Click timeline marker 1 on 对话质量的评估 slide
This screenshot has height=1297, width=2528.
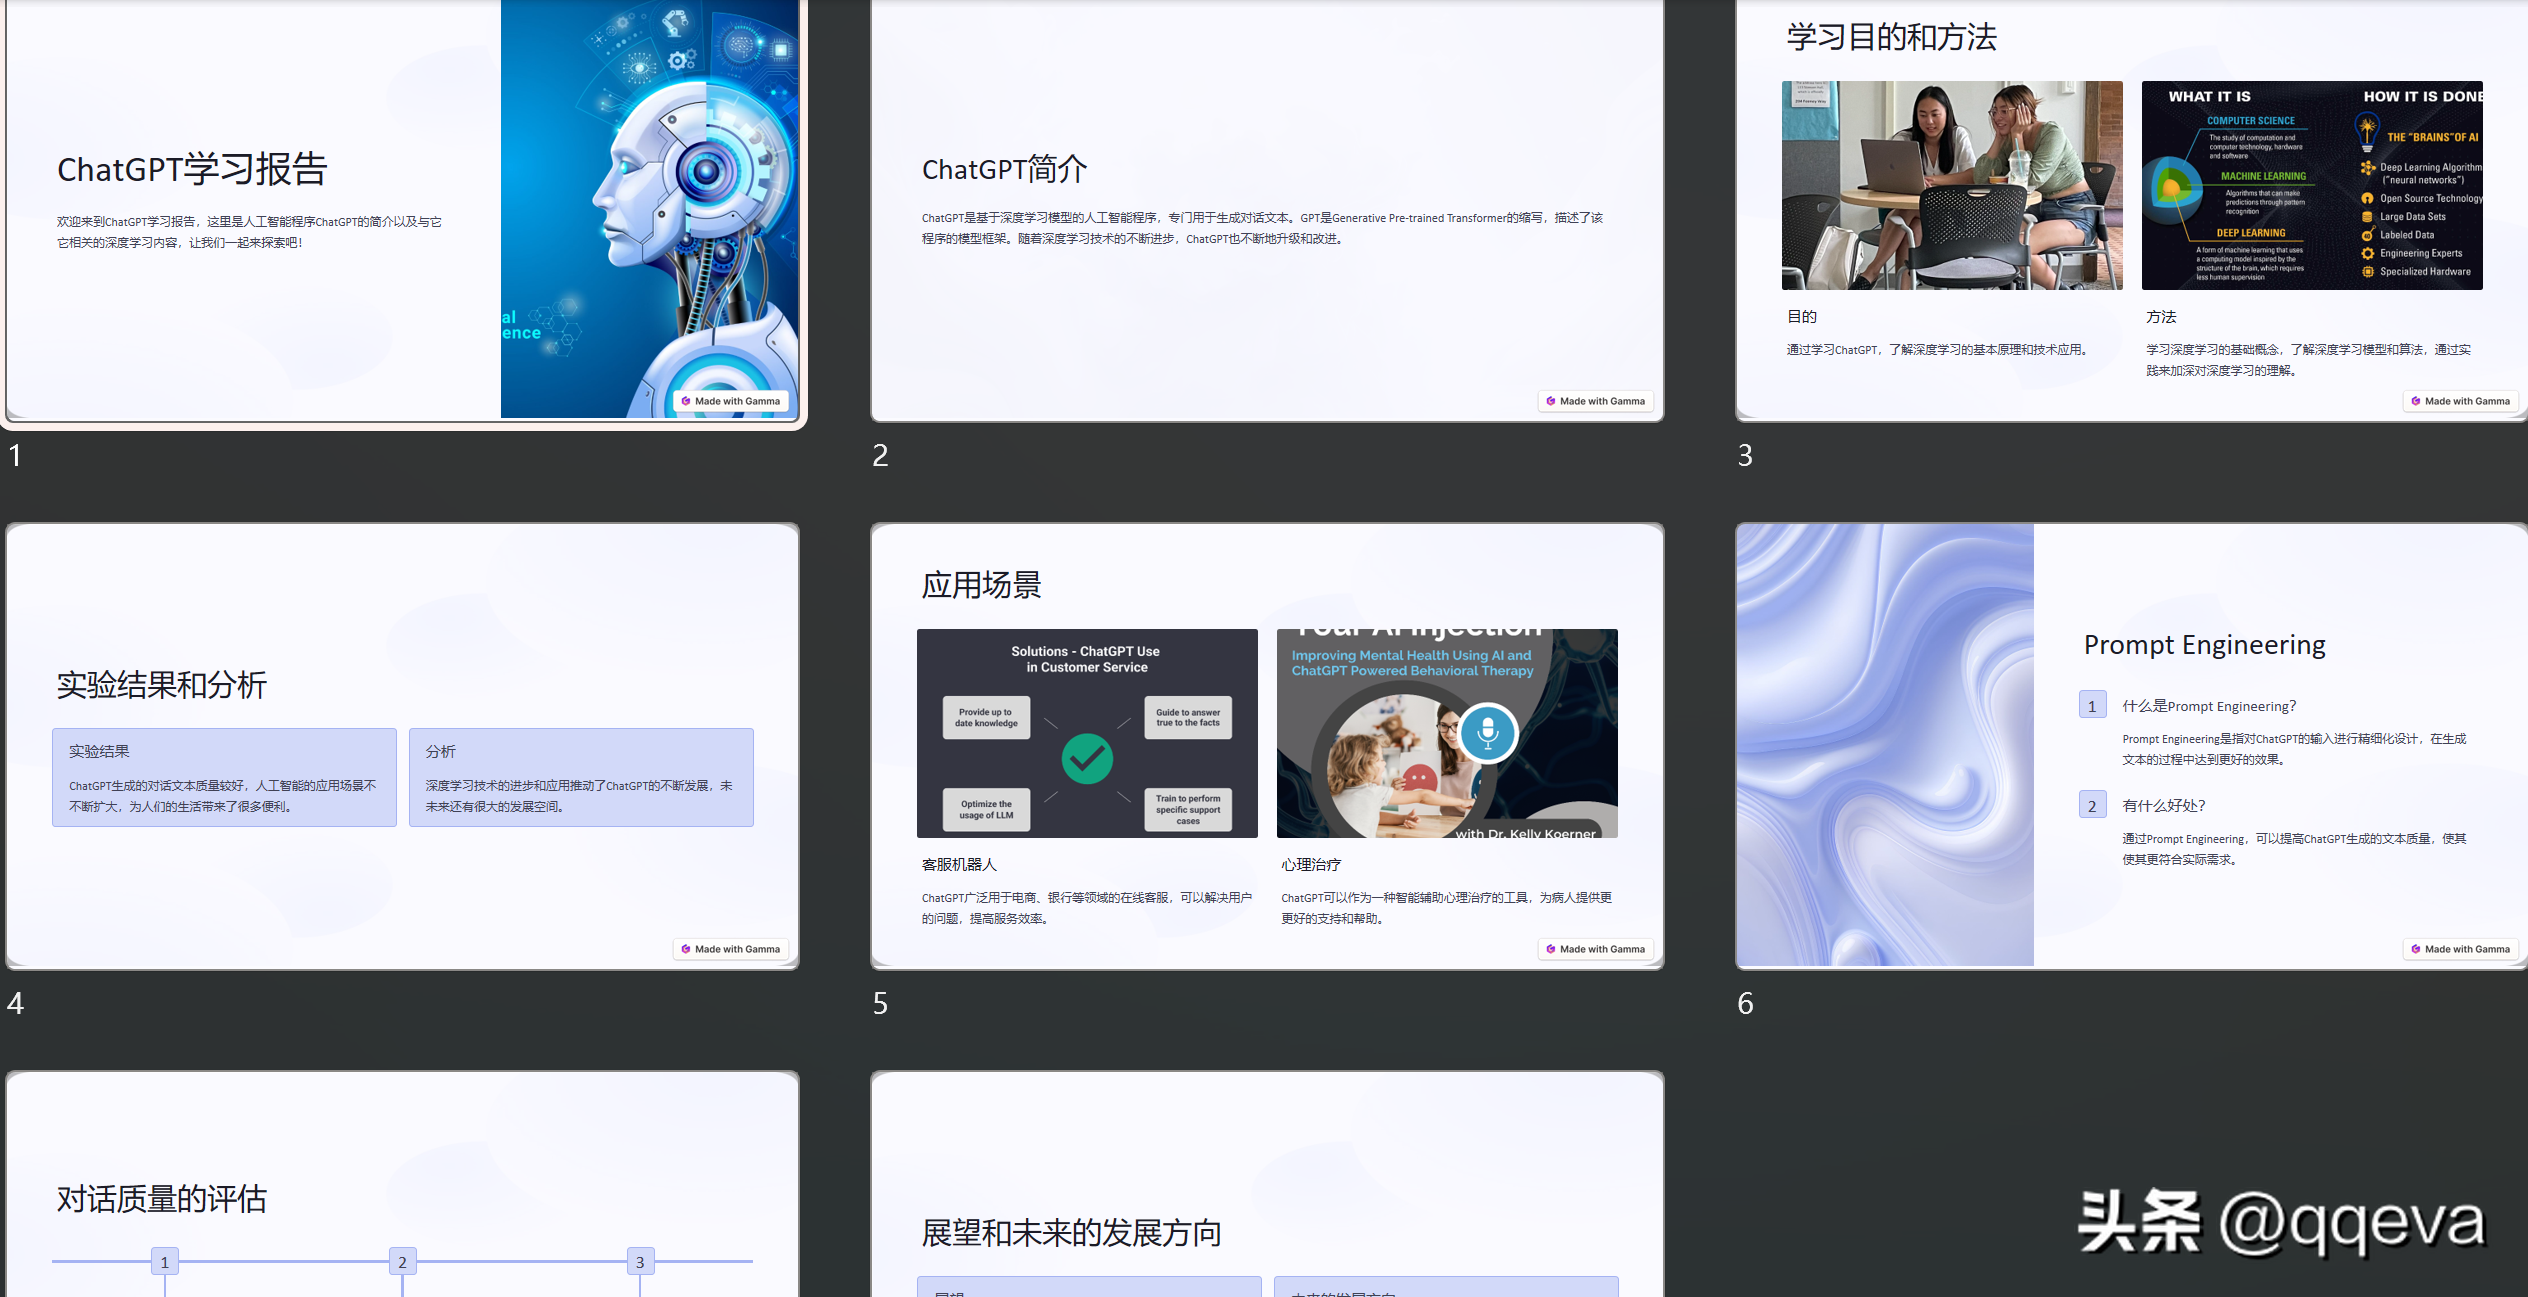pos(165,1261)
